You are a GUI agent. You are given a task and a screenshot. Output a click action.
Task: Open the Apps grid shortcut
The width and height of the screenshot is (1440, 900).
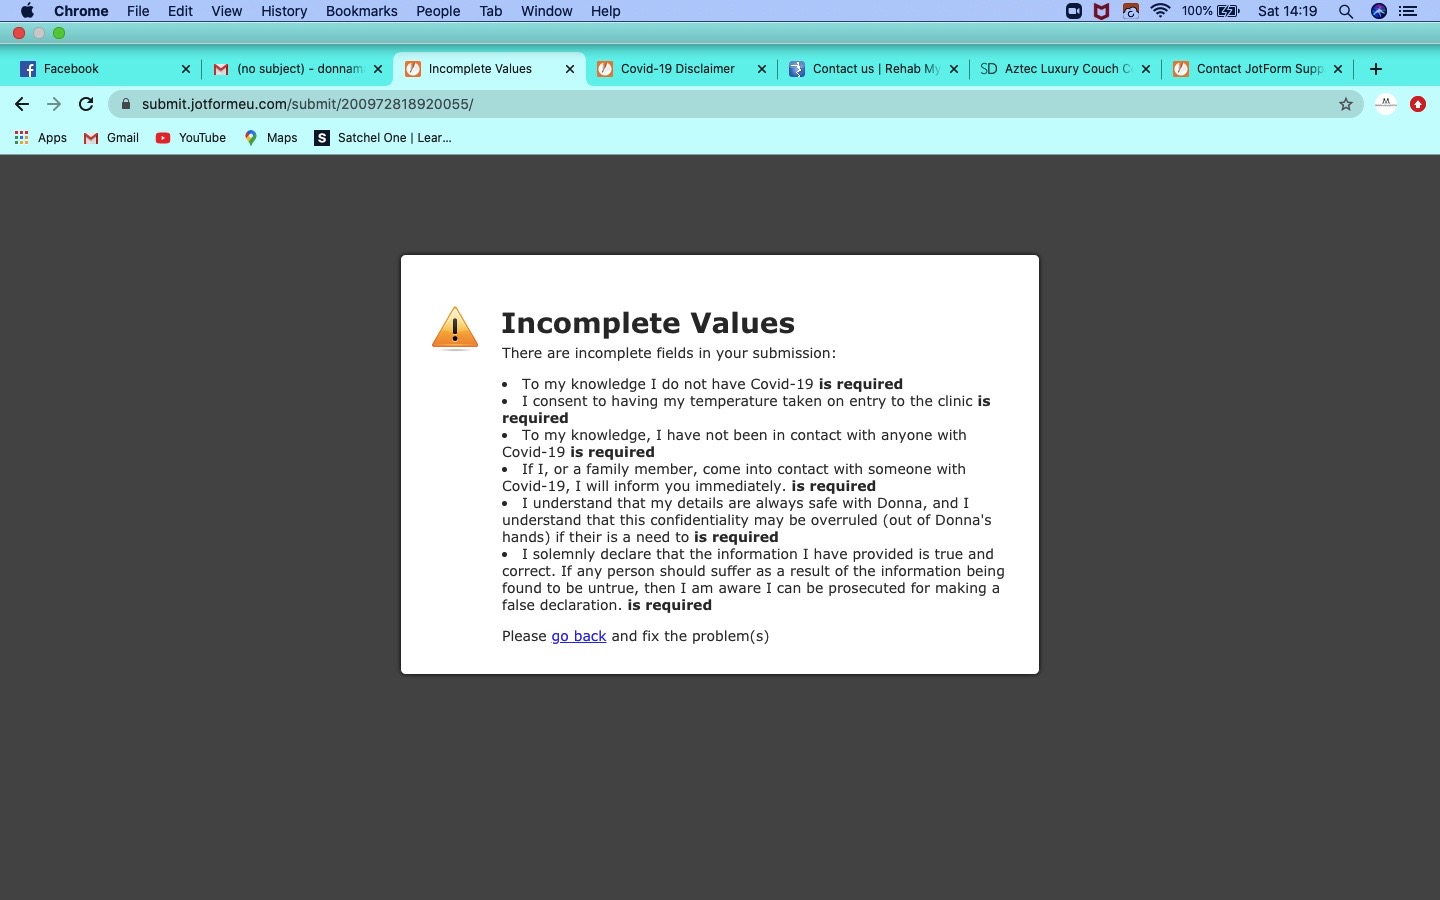coord(40,138)
